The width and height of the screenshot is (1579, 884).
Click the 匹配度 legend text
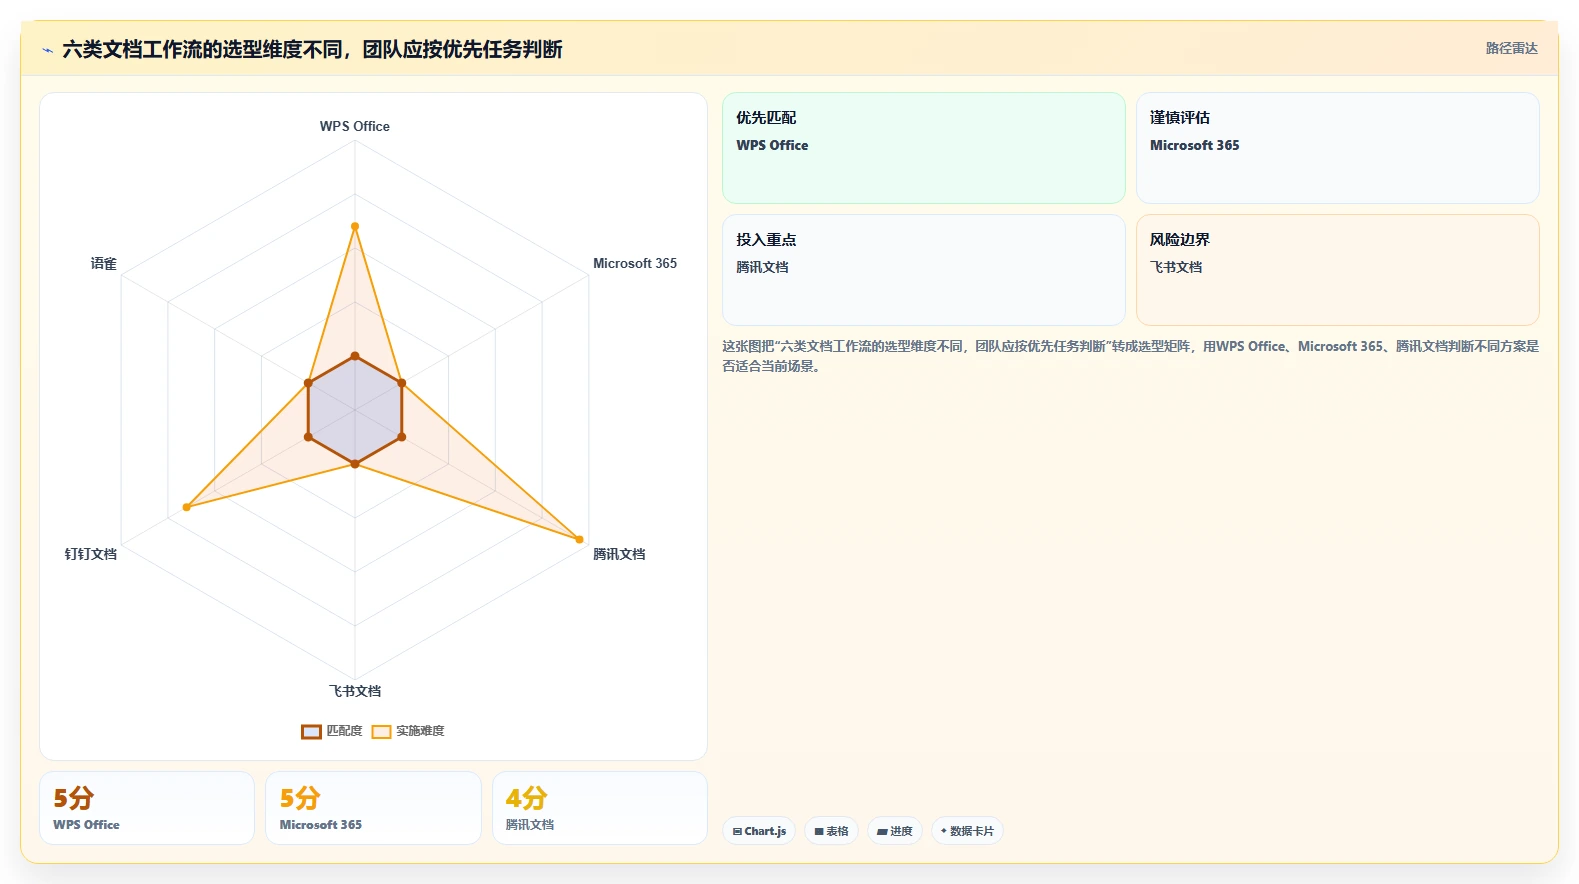pyautogui.click(x=344, y=731)
